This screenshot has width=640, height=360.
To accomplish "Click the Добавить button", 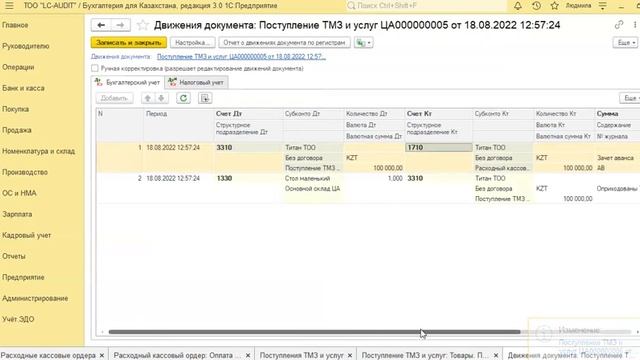I will point(114,98).
